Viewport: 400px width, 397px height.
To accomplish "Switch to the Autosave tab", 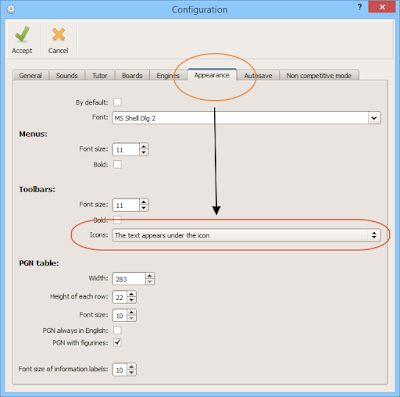I will (258, 76).
